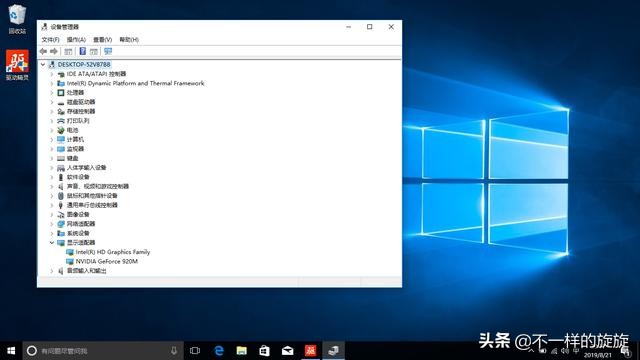Expand Intel(R) Dynamic Platform and Thermal Framework
The height and width of the screenshot is (360, 640).
(52, 84)
